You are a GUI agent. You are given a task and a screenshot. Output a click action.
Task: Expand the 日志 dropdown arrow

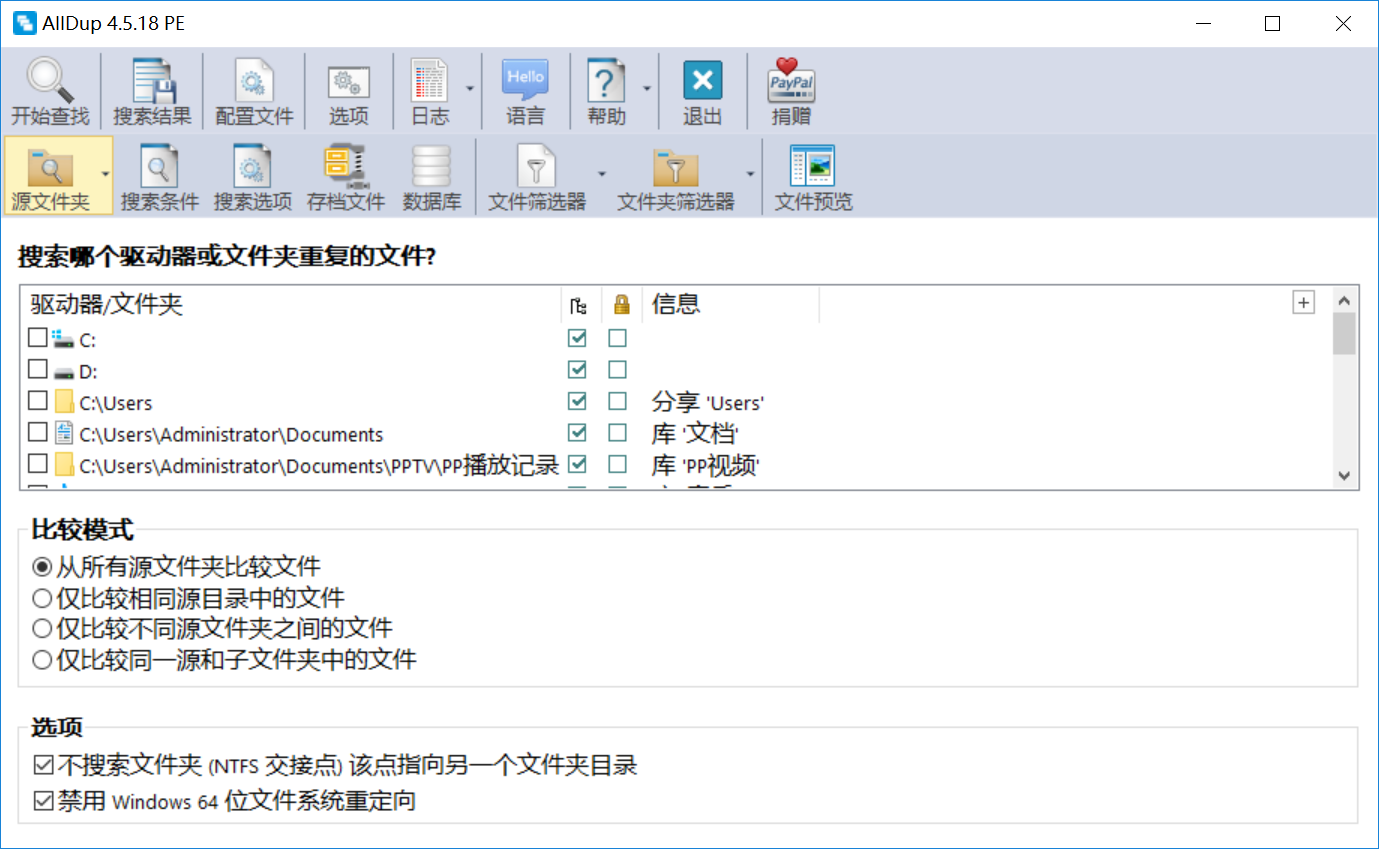(x=469, y=89)
